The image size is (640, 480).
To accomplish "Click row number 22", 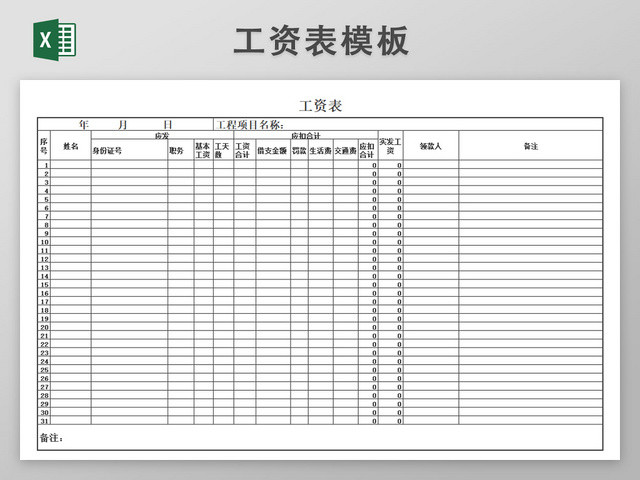I will [44, 344].
